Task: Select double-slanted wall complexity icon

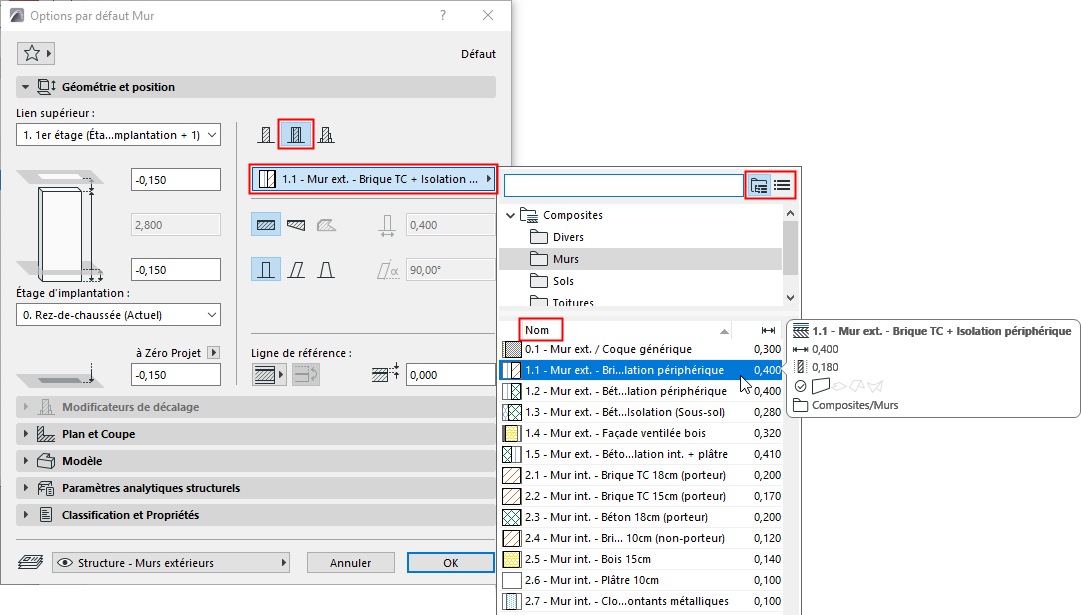Action: pyautogui.click(x=326, y=270)
